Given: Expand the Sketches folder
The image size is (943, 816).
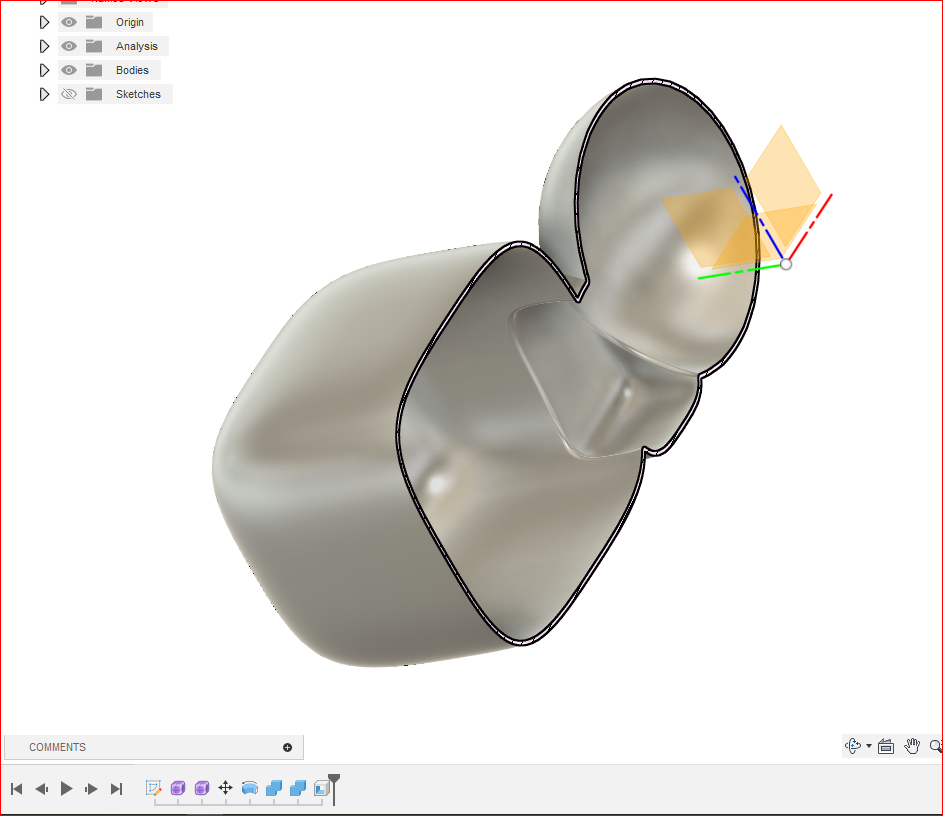Looking at the screenshot, I should (44, 94).
